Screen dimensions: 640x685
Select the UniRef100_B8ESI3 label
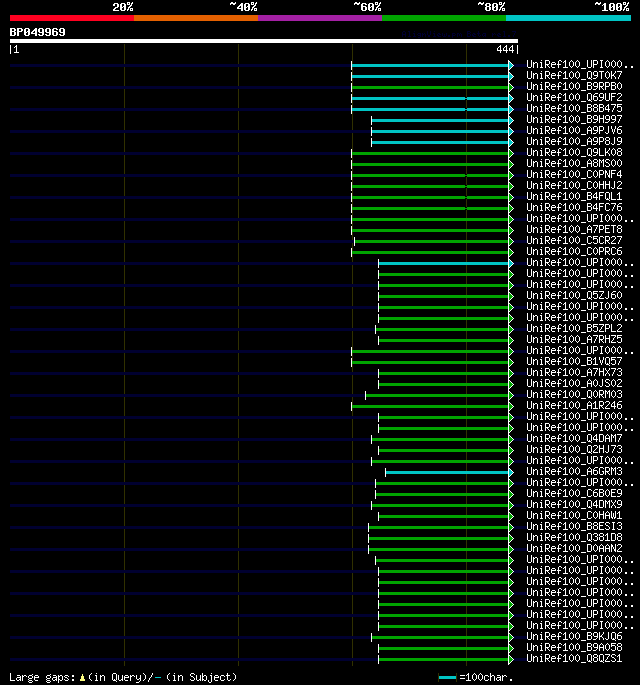(574, 526)
